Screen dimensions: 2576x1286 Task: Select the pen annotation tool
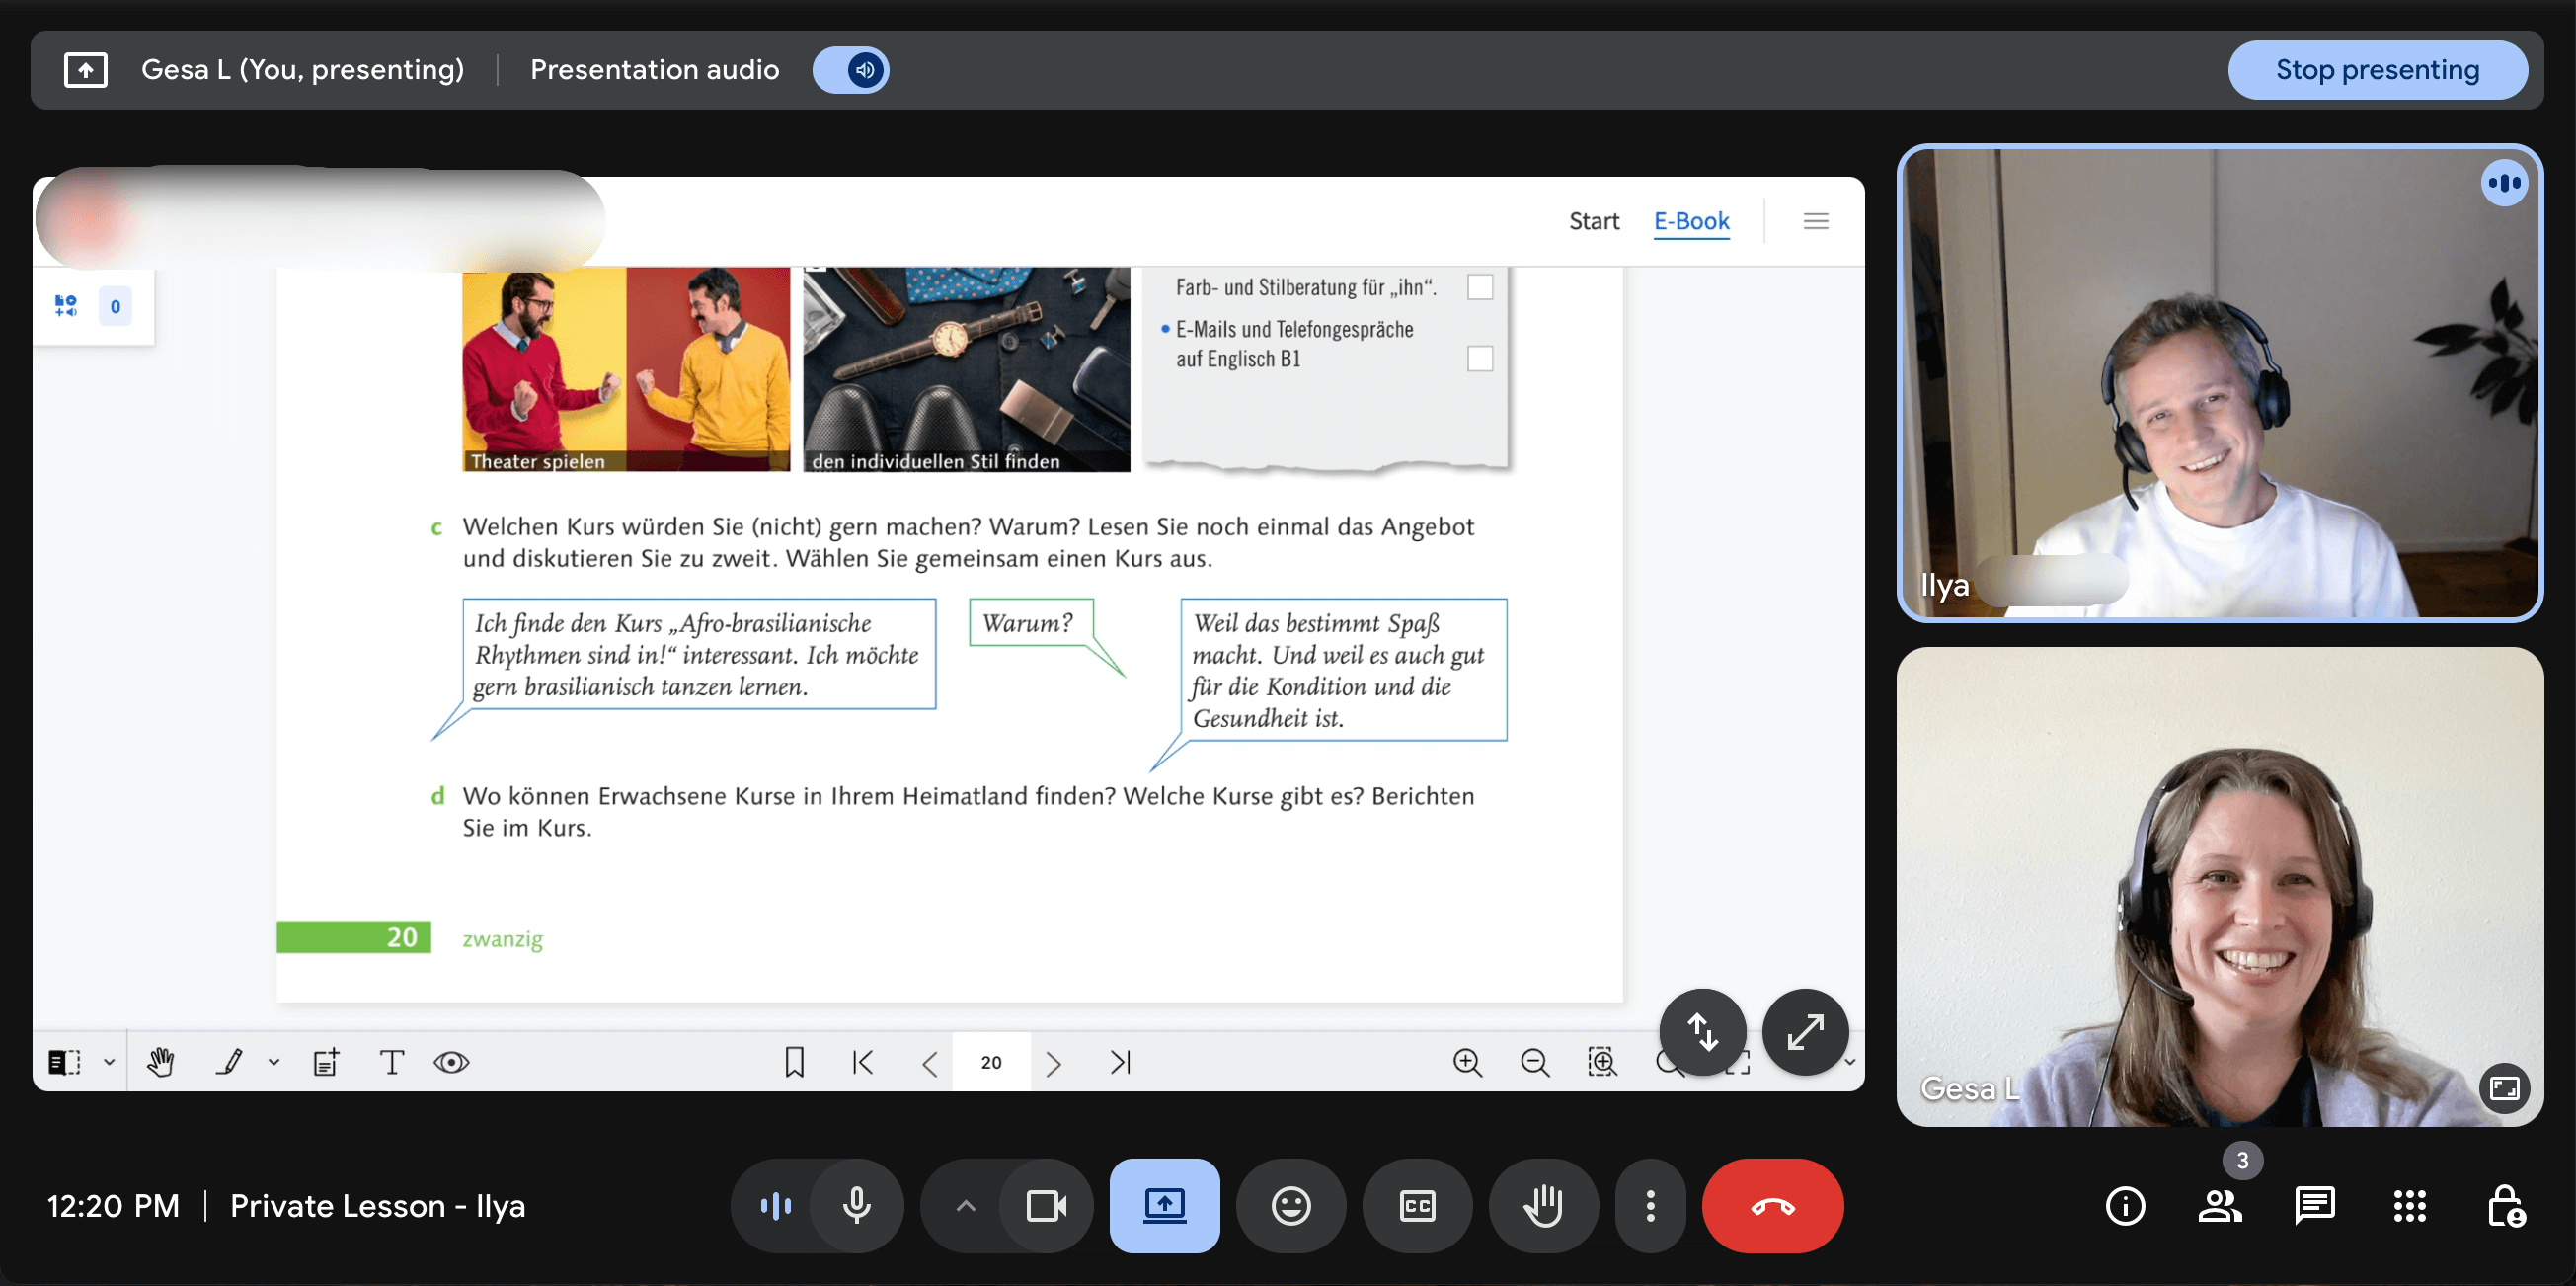click(x=231, y=1061)
